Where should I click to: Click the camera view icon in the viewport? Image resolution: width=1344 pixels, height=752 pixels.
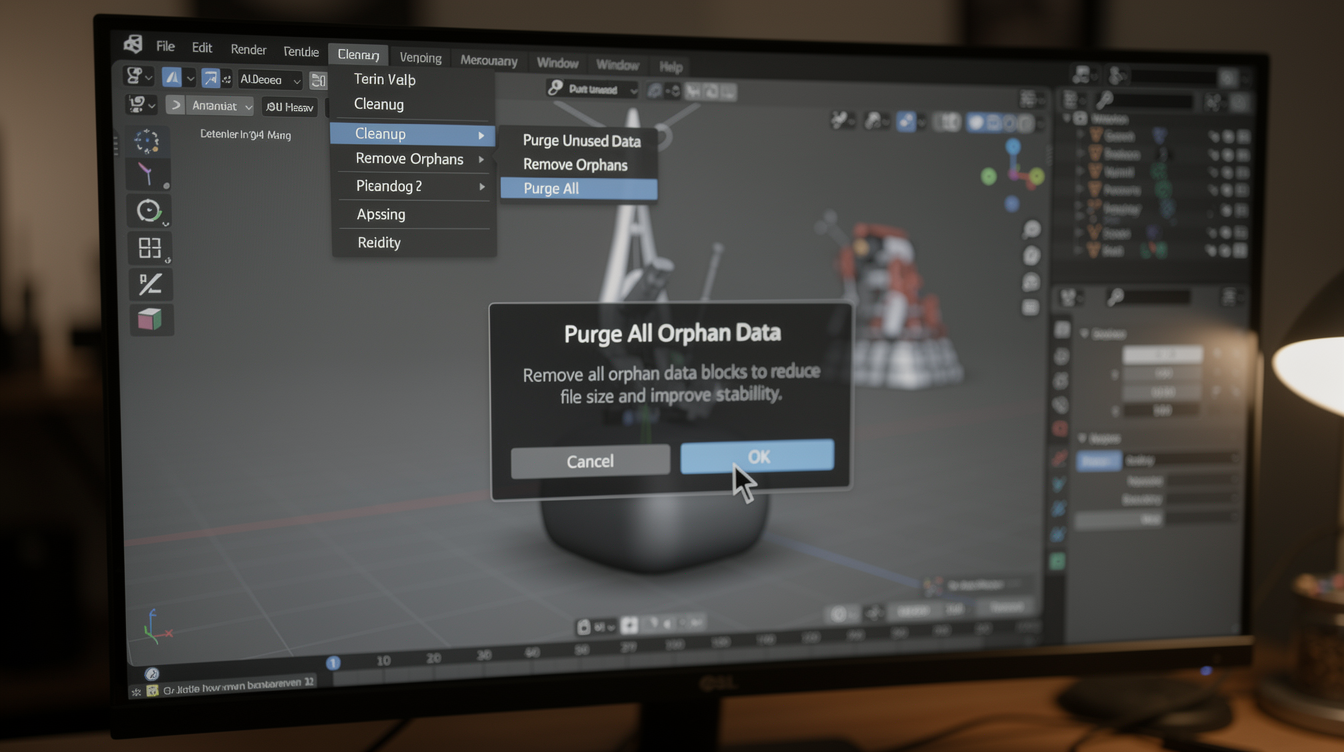pos(1031,281)
